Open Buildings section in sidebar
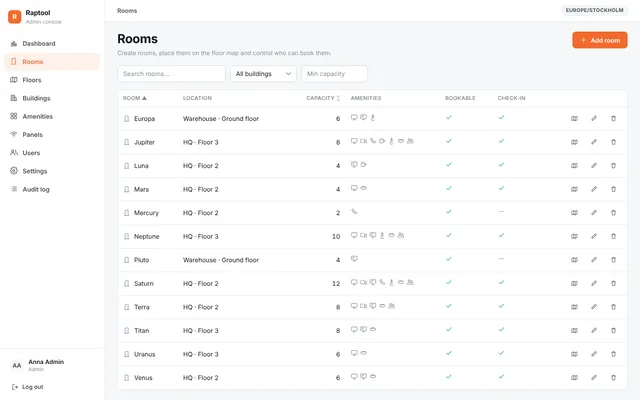 point(52,98)
